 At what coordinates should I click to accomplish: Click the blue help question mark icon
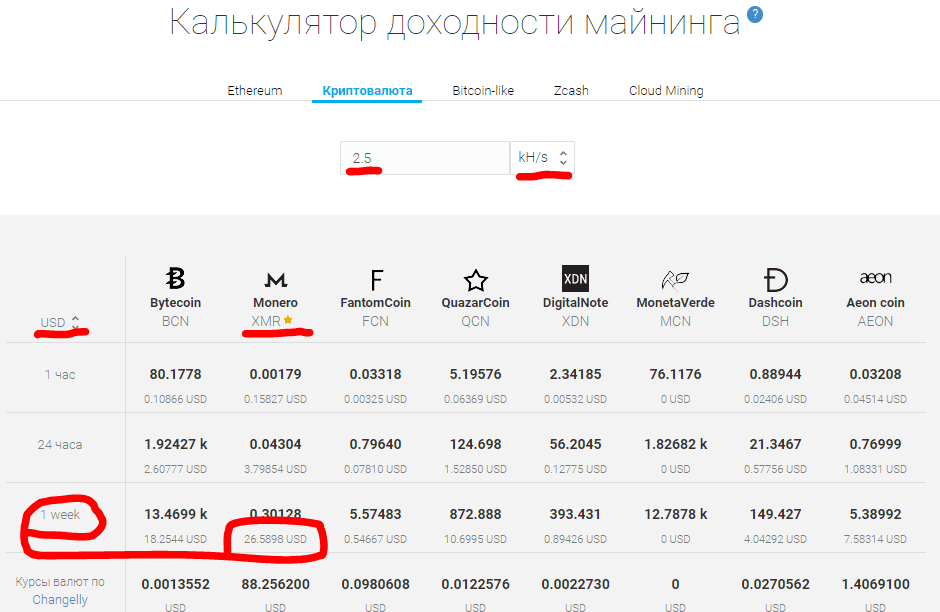click(x=755, y=14)
